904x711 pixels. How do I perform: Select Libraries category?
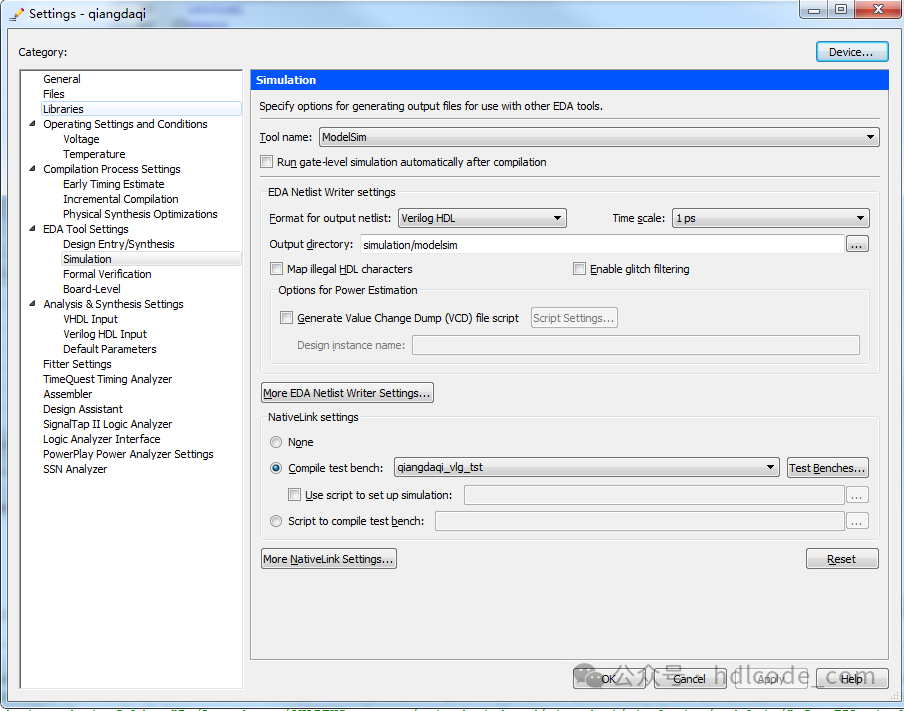coord(63,109)
